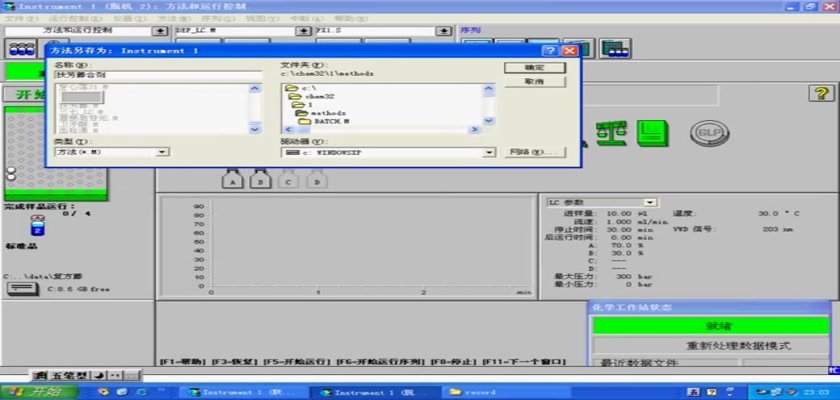The width and height of the screenshot is (840, 400).
Task: Click the method name input field
Action: [159, 76]
